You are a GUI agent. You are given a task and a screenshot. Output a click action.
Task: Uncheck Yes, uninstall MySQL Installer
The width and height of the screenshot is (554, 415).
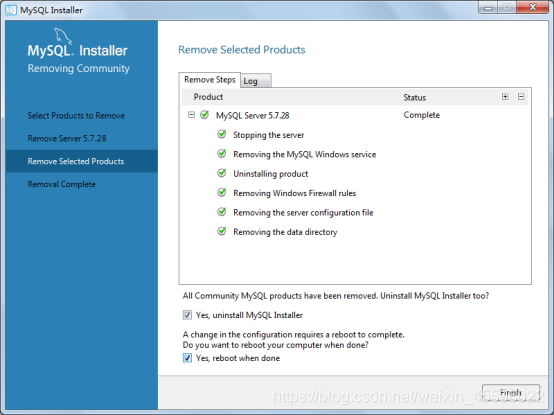click(187, 315)
